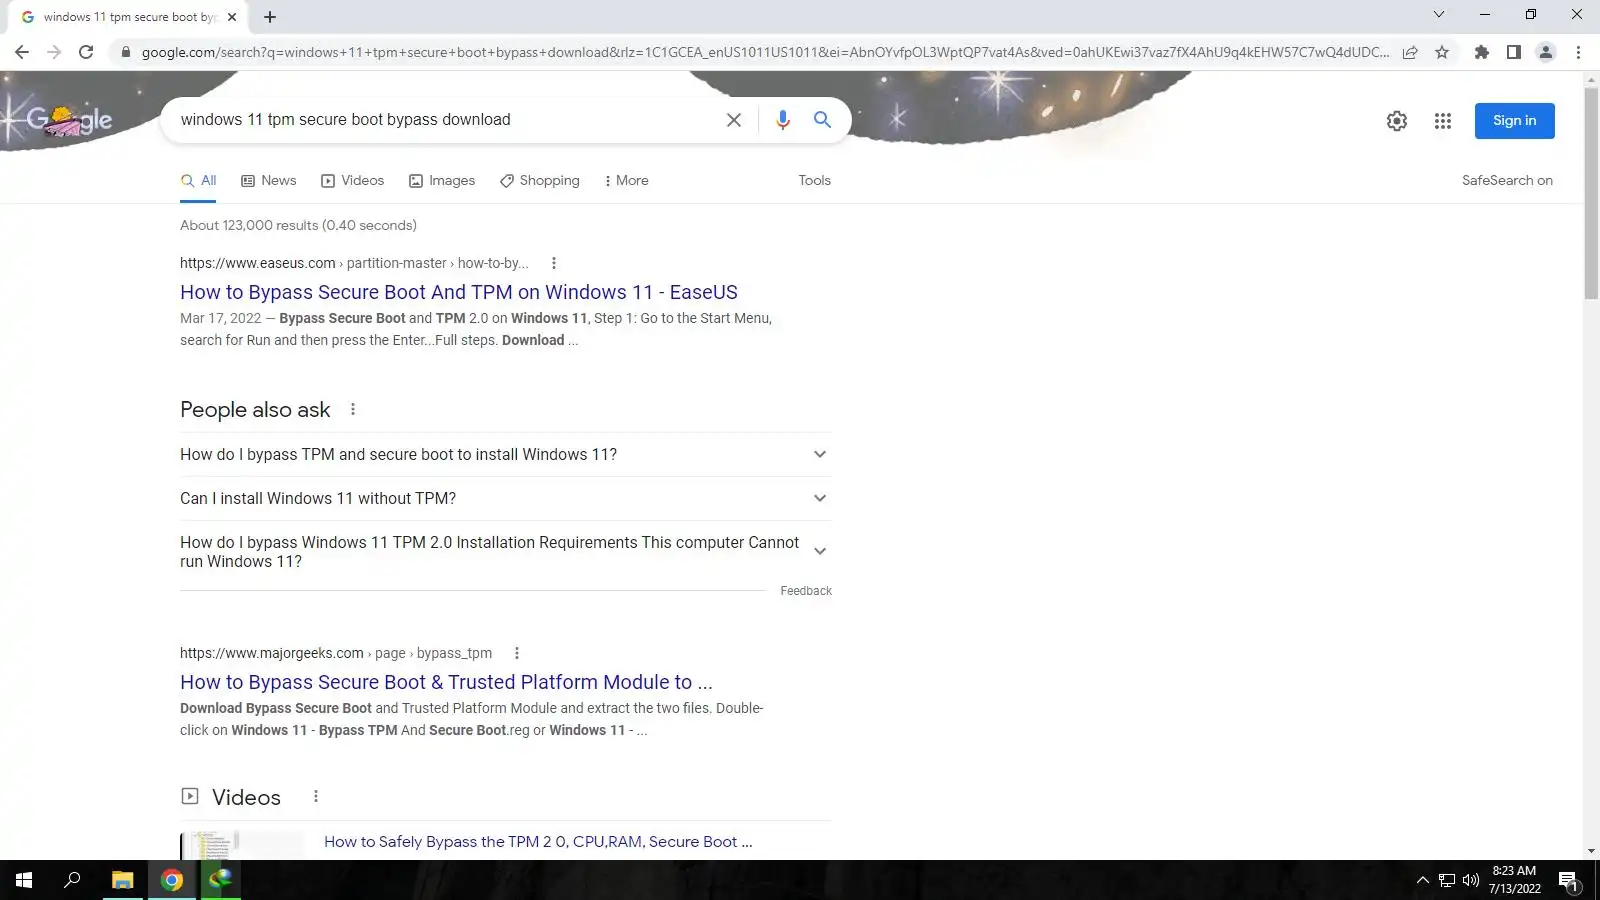Open options for the MajorGeeks result
Screen dimensions: 1600x900
517,653
